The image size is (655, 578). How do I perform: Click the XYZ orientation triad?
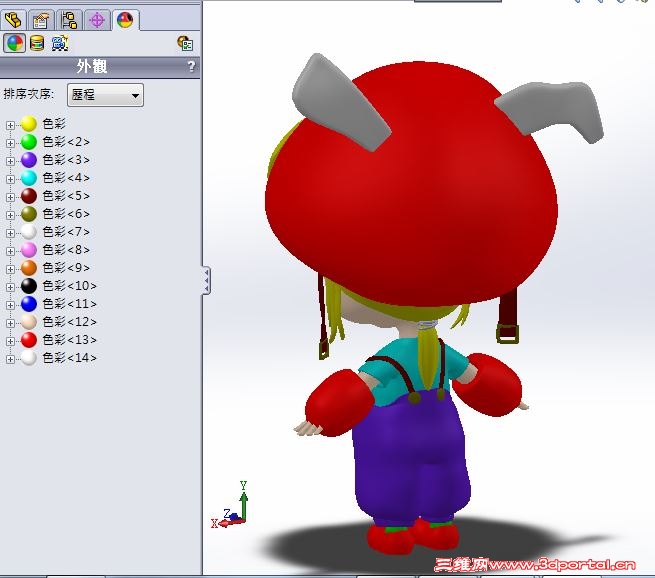[230, 505]
